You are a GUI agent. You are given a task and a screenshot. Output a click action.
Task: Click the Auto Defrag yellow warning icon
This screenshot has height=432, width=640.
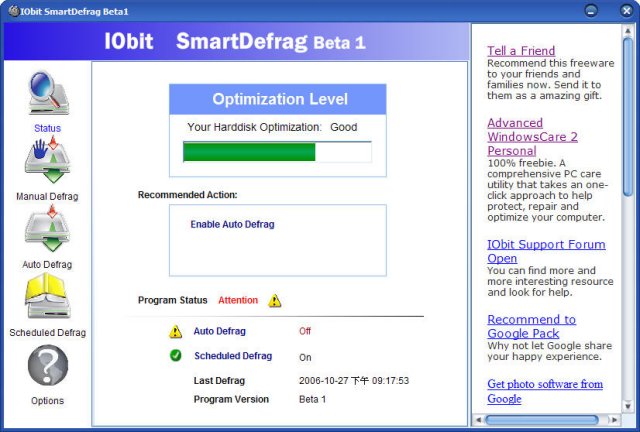click(x=176, y=331)
